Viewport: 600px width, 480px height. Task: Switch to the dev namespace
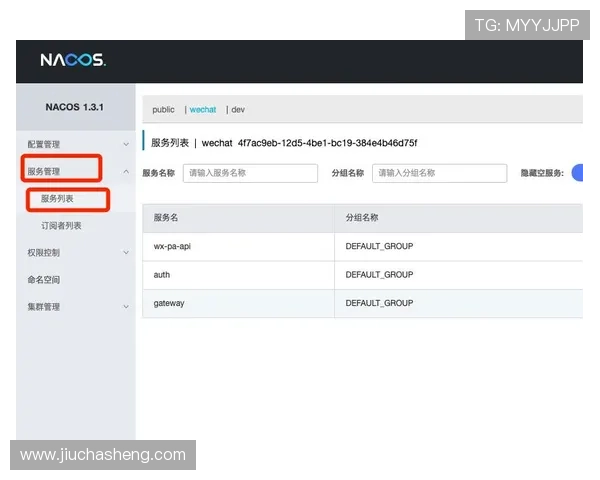tap(238, 110)
